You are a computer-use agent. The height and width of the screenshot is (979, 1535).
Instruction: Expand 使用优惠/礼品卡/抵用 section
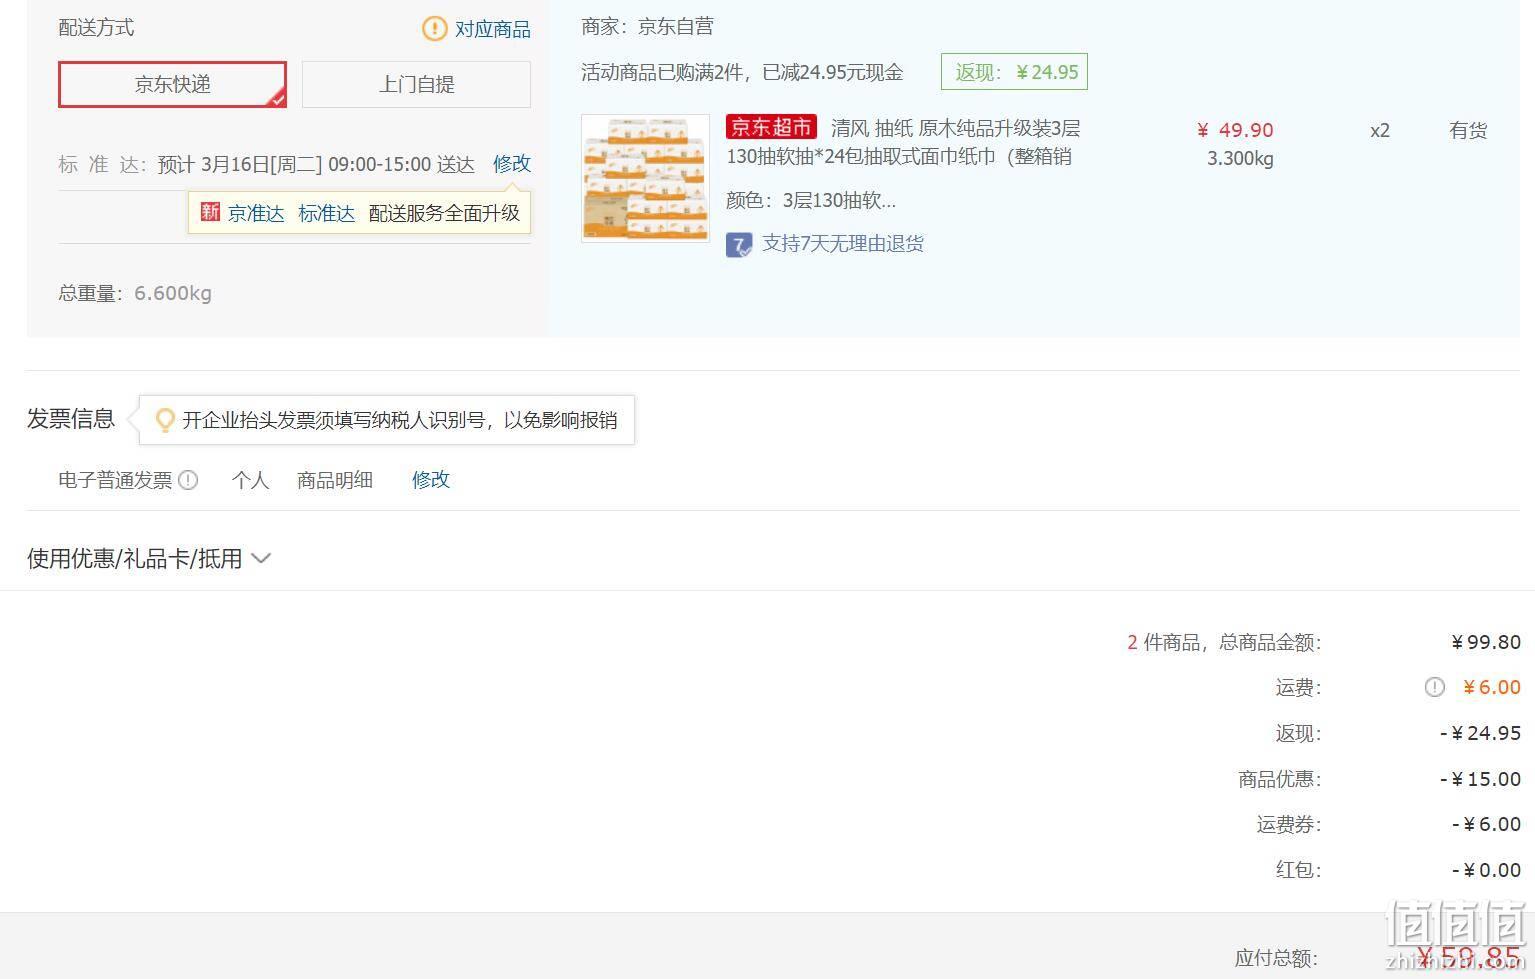click(149, 558)
